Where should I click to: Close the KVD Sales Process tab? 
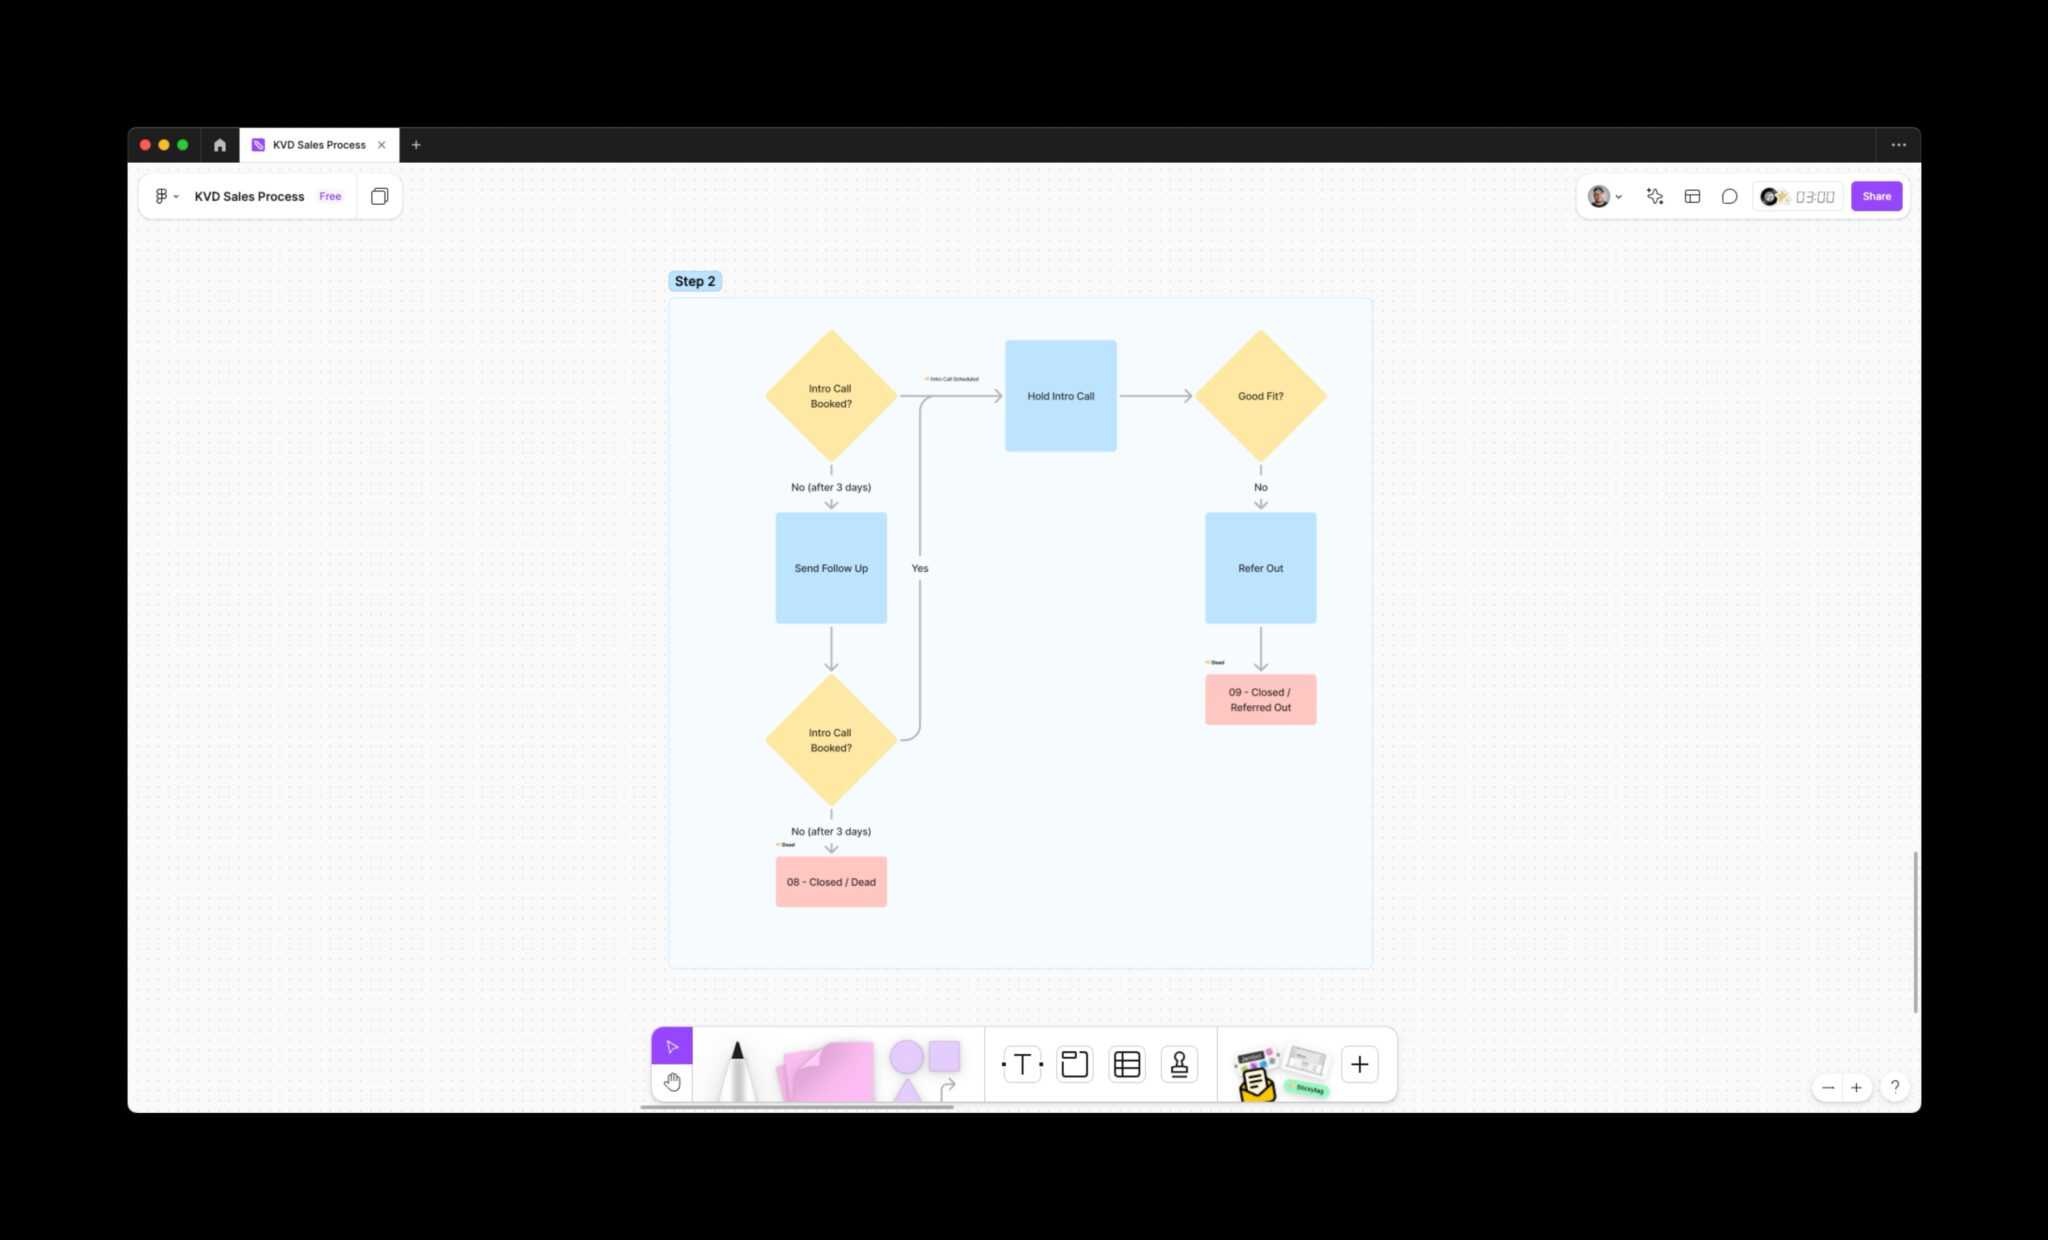pos(381,145)
